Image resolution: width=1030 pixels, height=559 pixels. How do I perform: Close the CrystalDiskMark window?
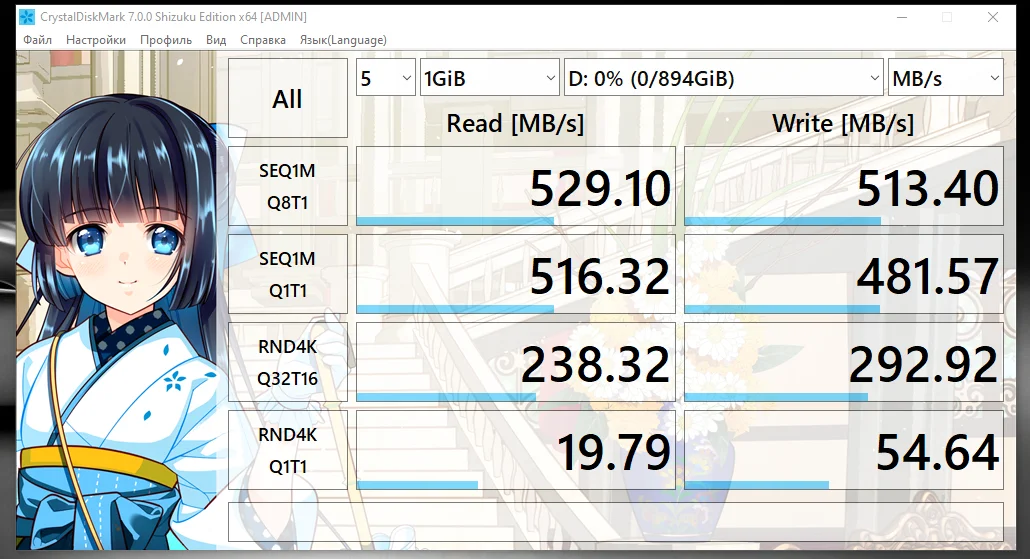pos(993,17)
